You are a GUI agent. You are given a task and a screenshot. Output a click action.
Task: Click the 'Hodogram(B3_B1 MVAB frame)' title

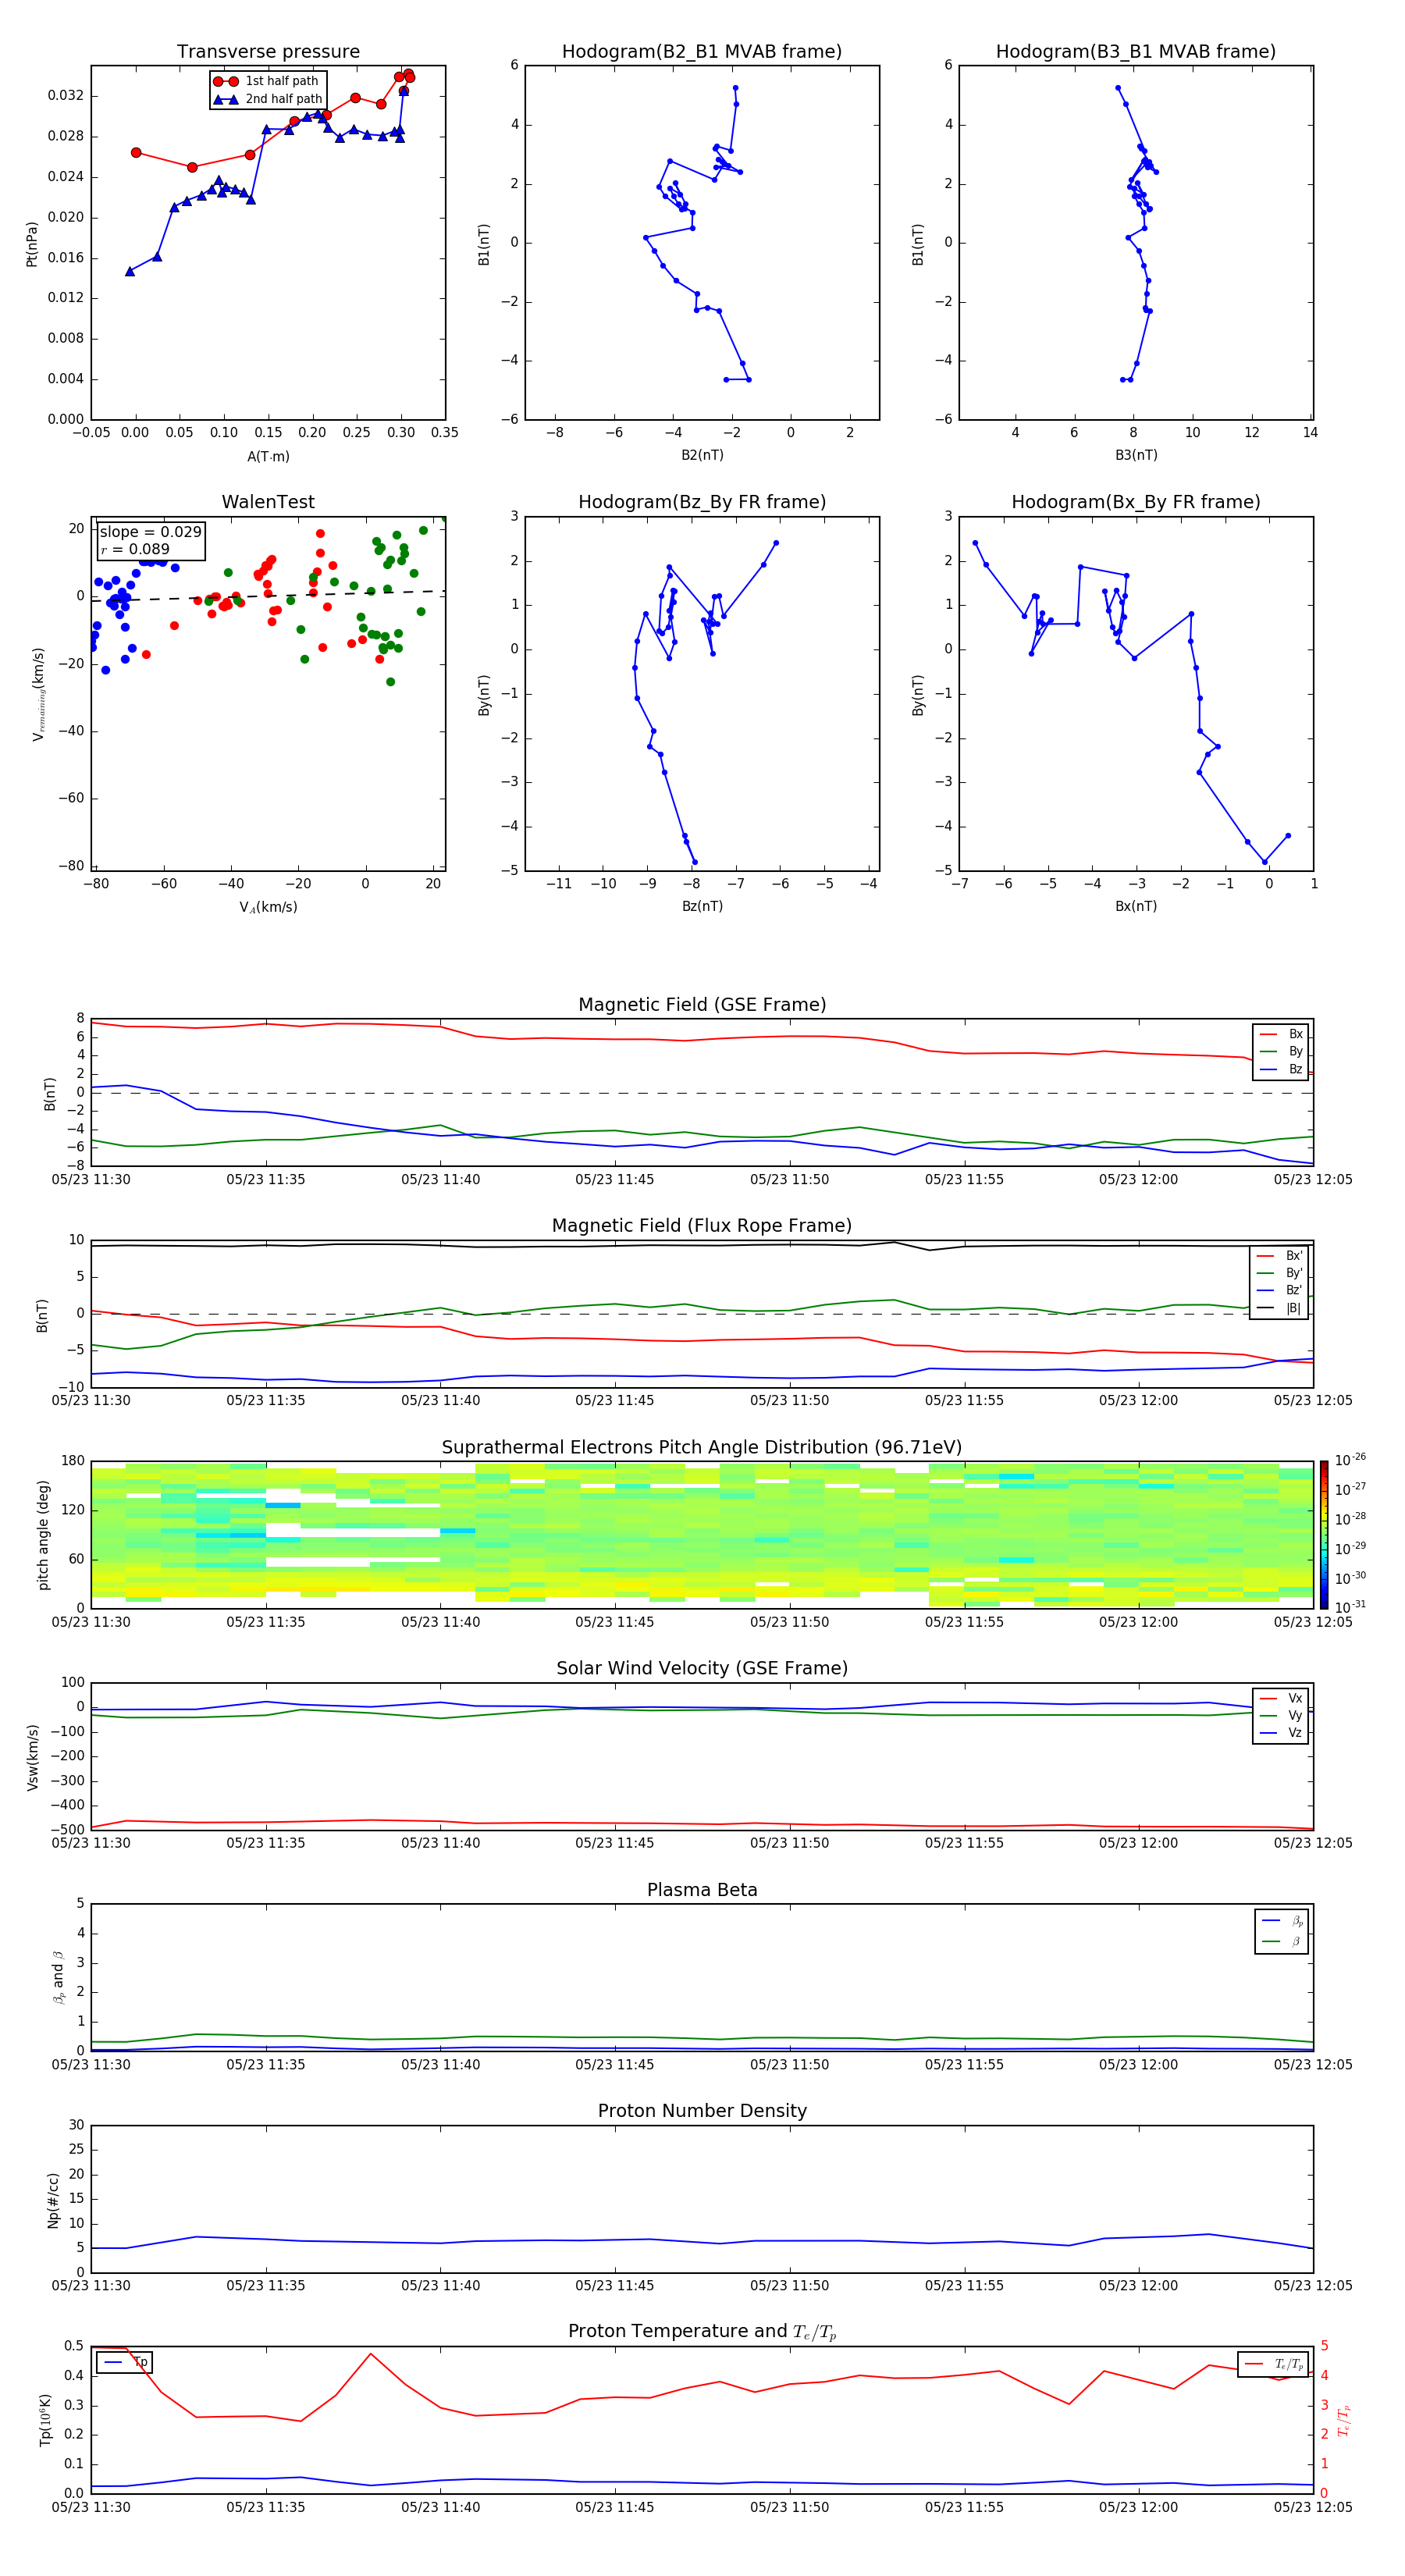tap(1136, 52)
